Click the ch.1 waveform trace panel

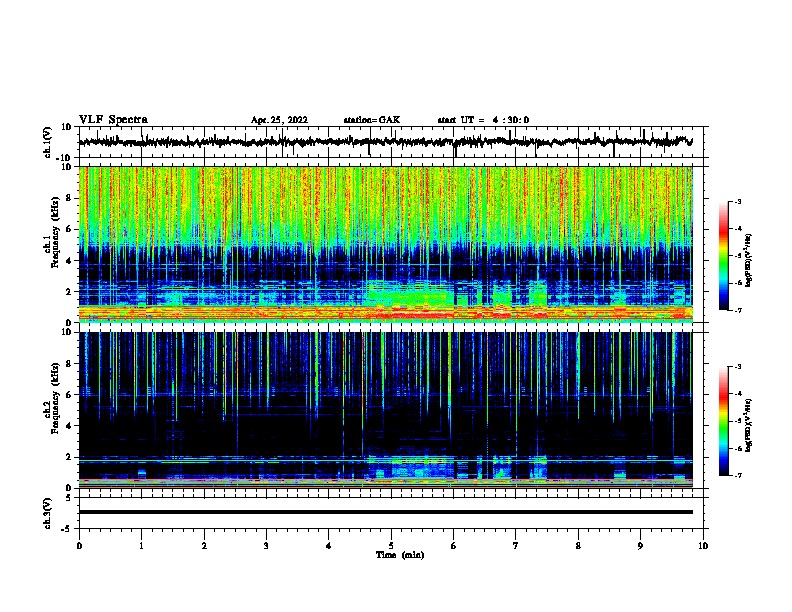(x=391, y=142)
